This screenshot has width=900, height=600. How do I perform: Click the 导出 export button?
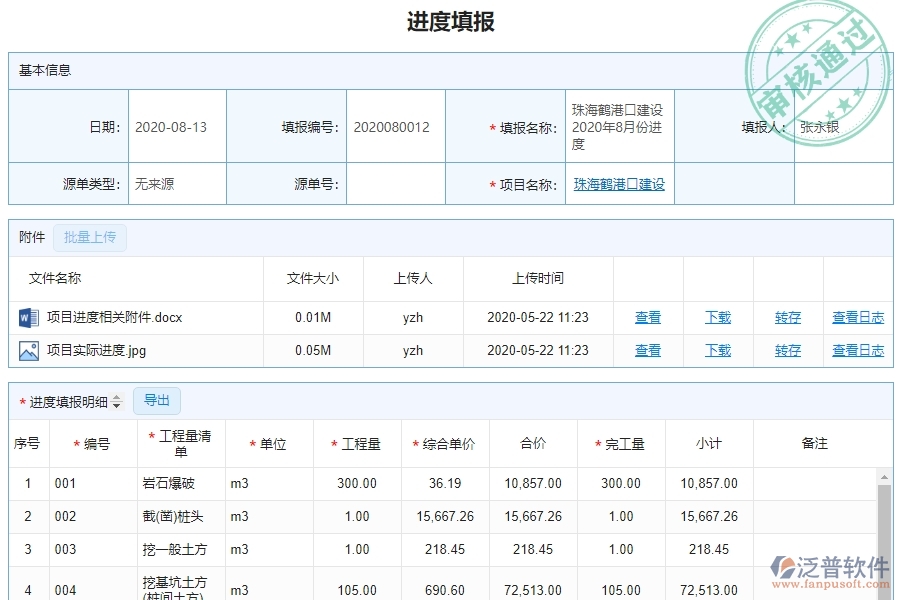[x=156, y=400]
